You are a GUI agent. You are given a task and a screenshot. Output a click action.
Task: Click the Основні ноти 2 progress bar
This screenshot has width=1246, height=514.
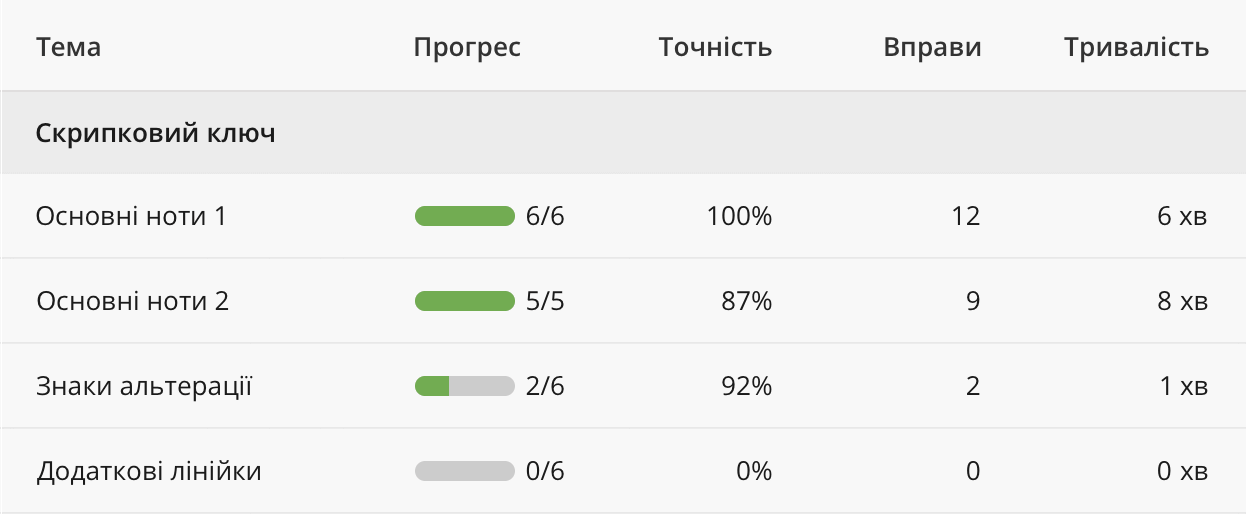(x=464, y=301)
